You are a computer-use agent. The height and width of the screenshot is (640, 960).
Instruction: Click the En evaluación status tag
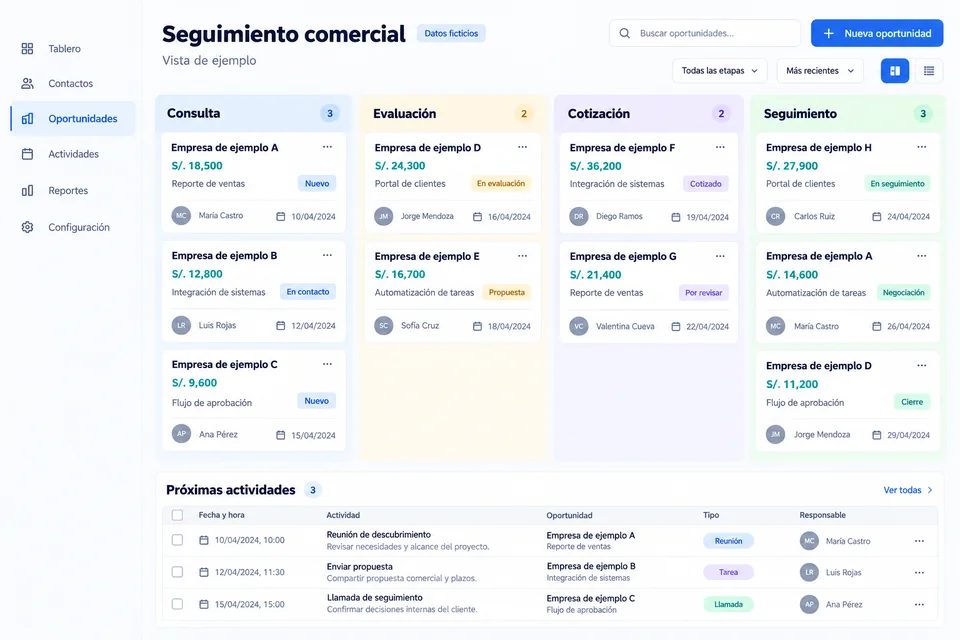[x=501, y=183]
